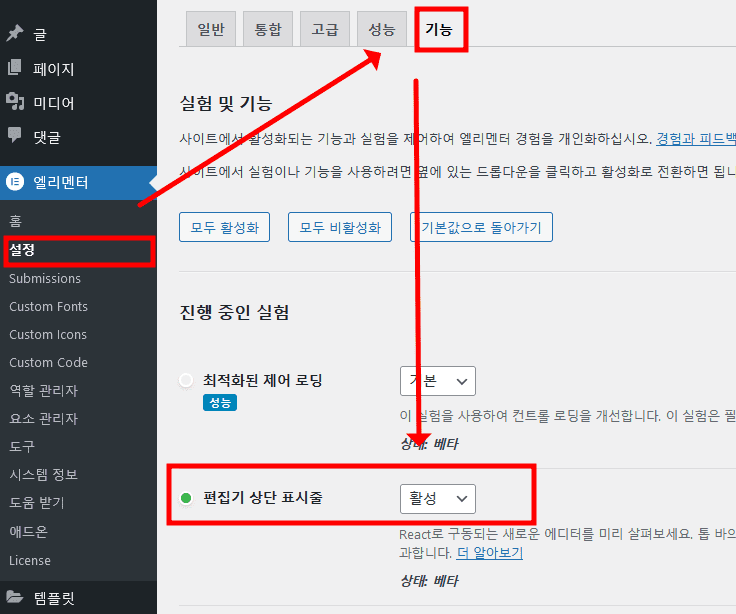Select Custom Fonts in the sidebar
This screenshot has height=614, width=736.
tap(48, 306)
